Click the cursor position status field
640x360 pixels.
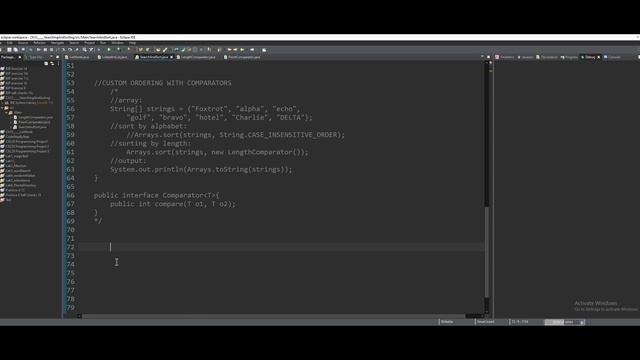520,322
